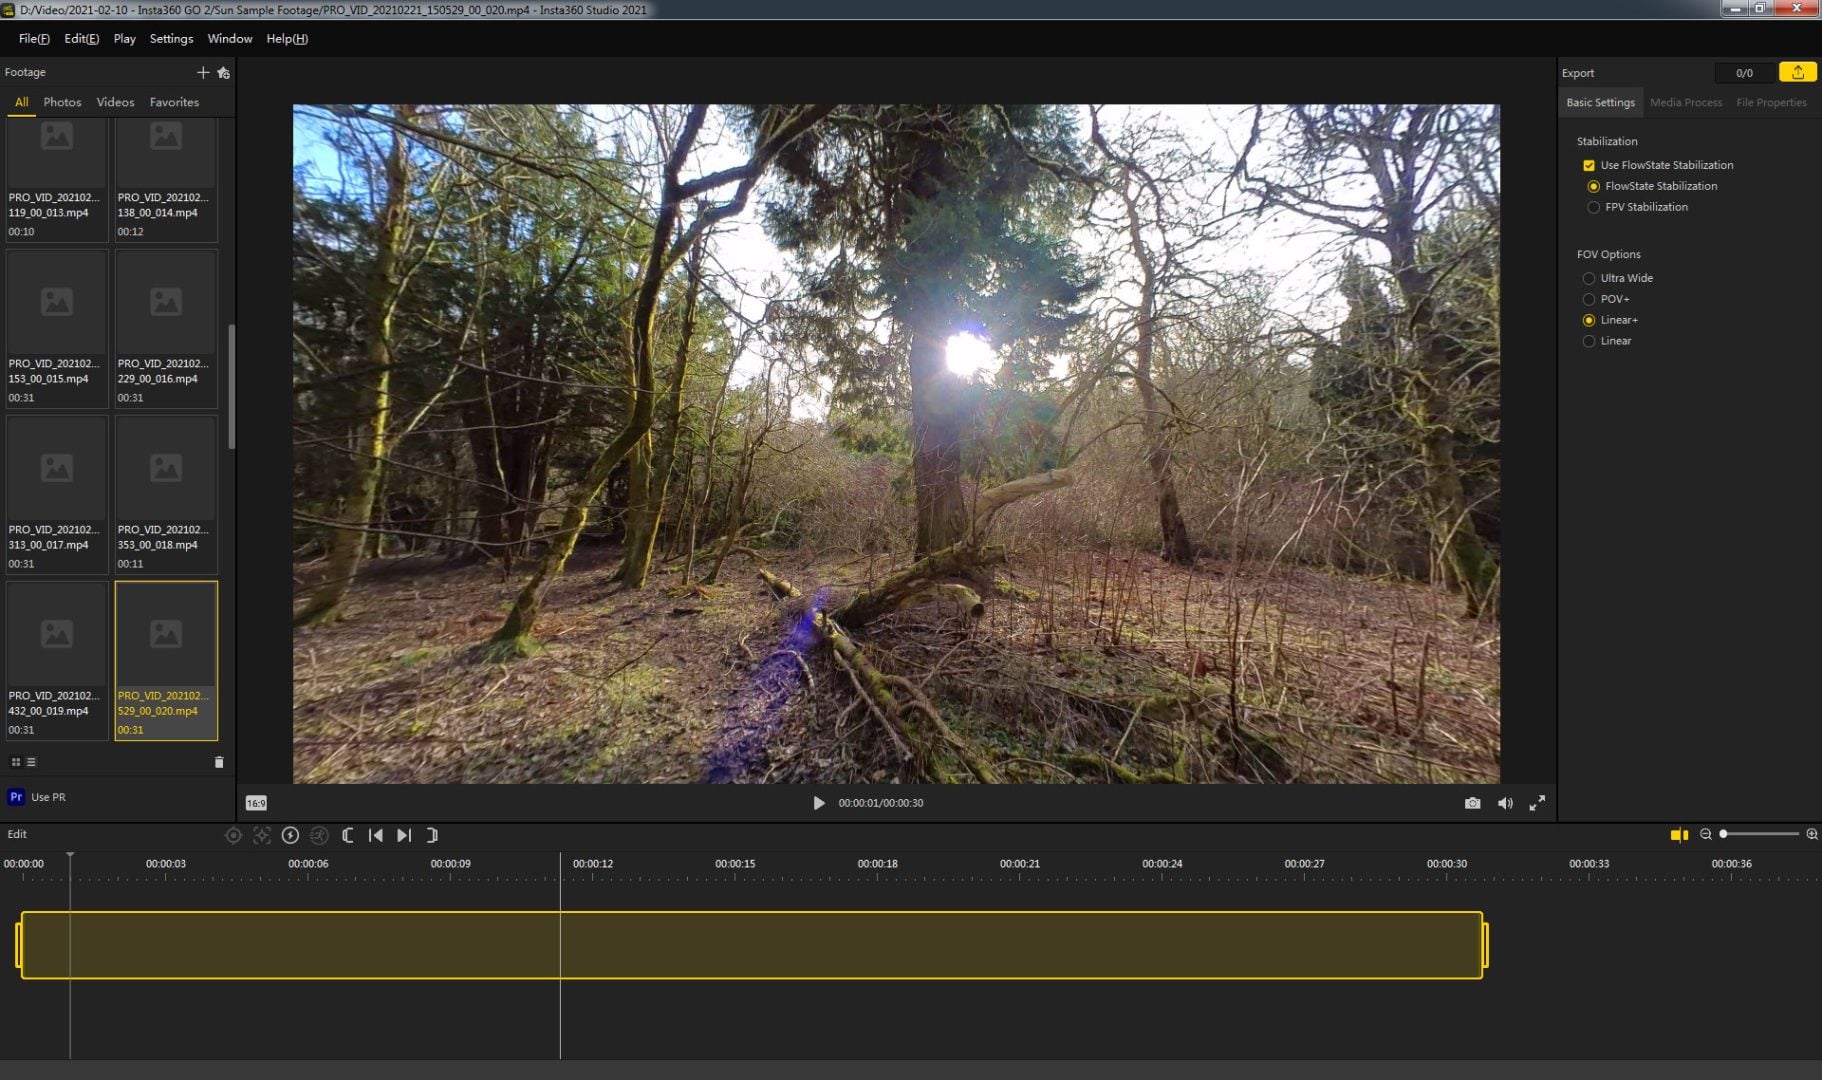
Task: Mute audio using the speaker icon
Action: (1504, 803)
